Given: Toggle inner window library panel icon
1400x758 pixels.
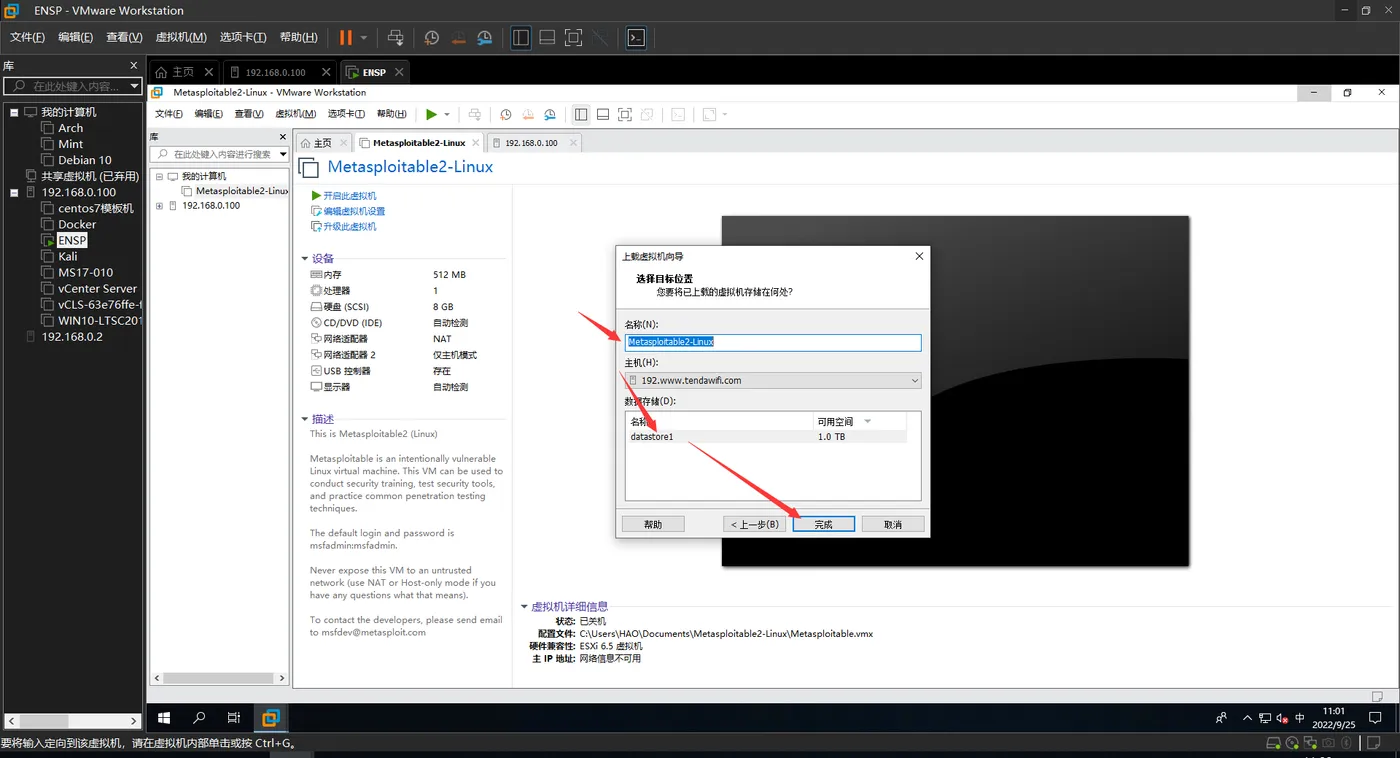Looking at the screenshot, I should (581, 115).
